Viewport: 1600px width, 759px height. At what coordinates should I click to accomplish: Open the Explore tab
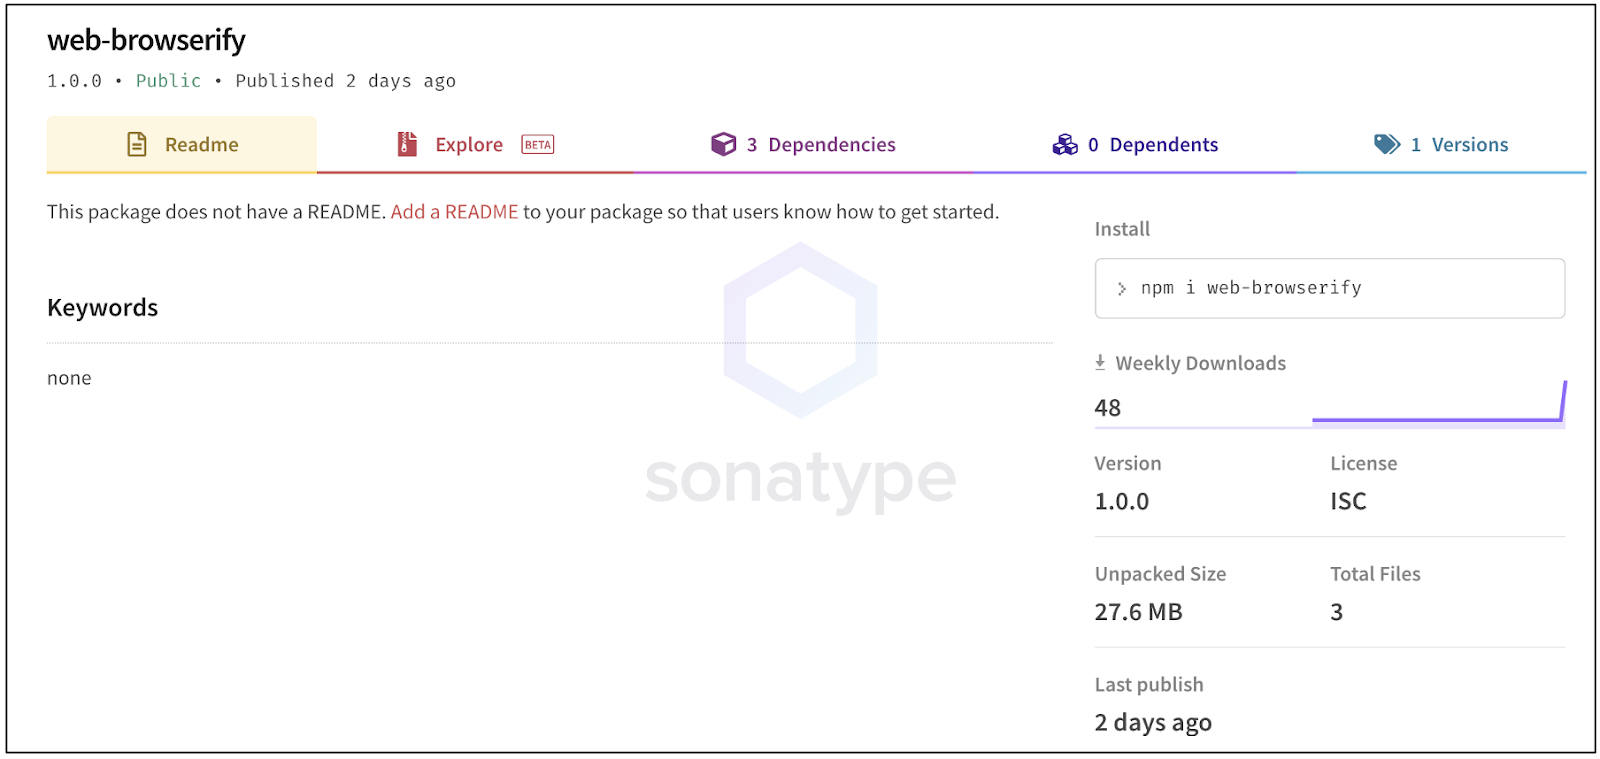(x=468, y=145)
